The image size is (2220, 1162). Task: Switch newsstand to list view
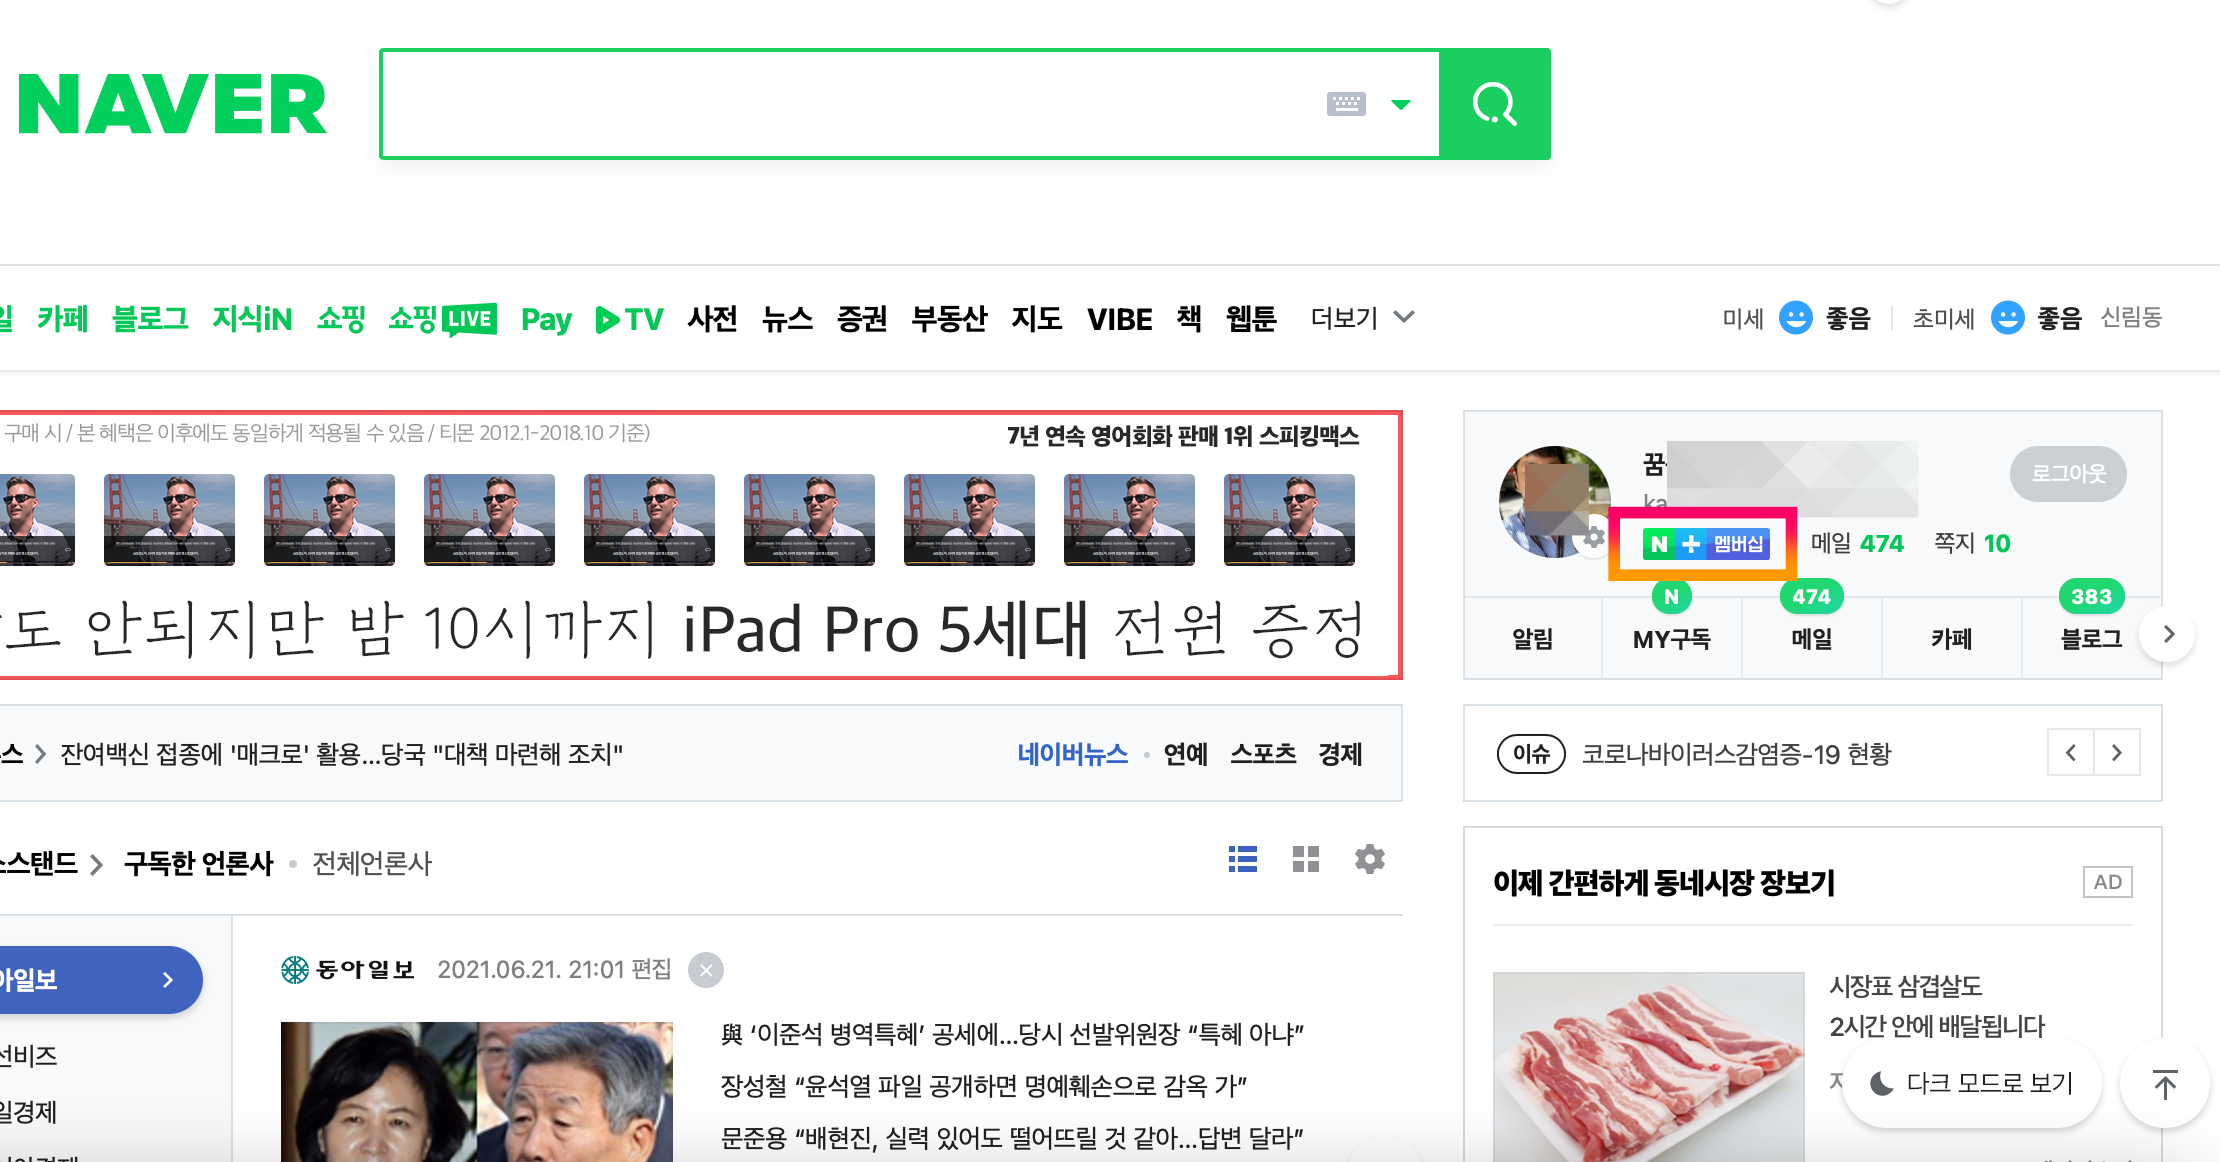[1243, 859]
